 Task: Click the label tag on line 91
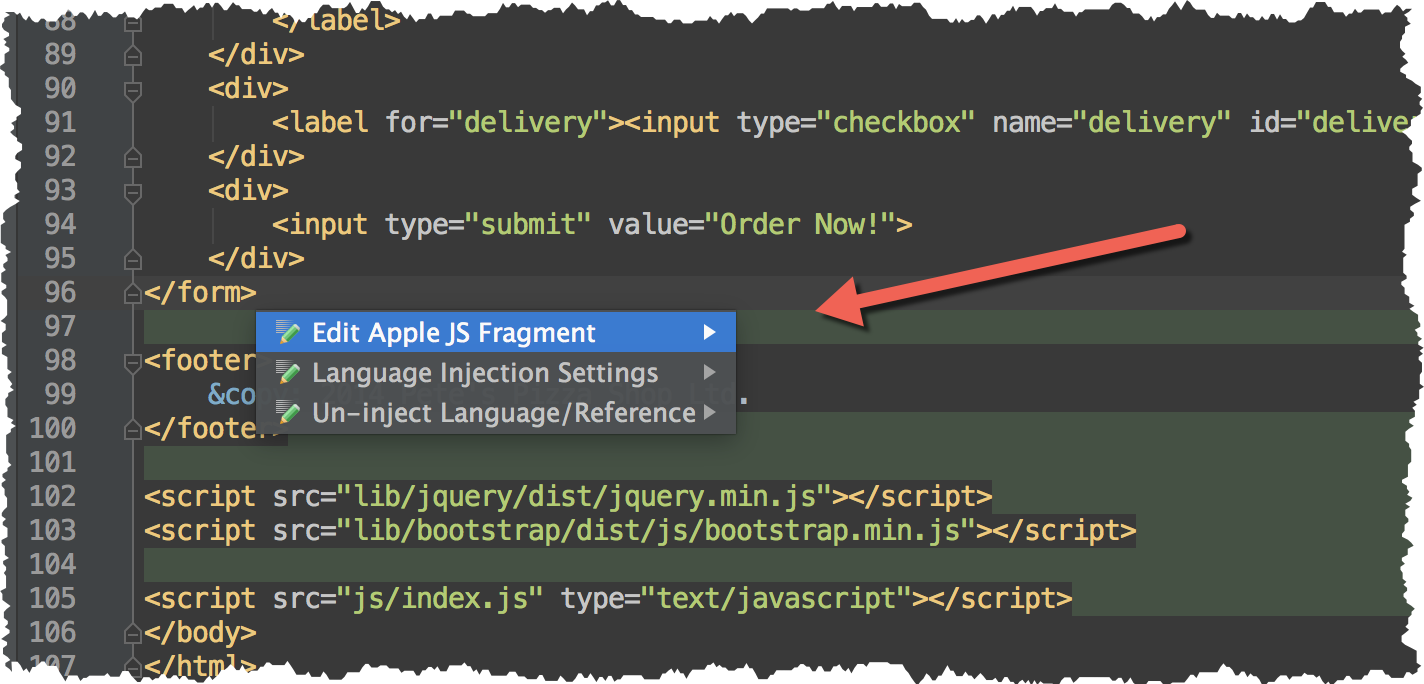[320, 122]
